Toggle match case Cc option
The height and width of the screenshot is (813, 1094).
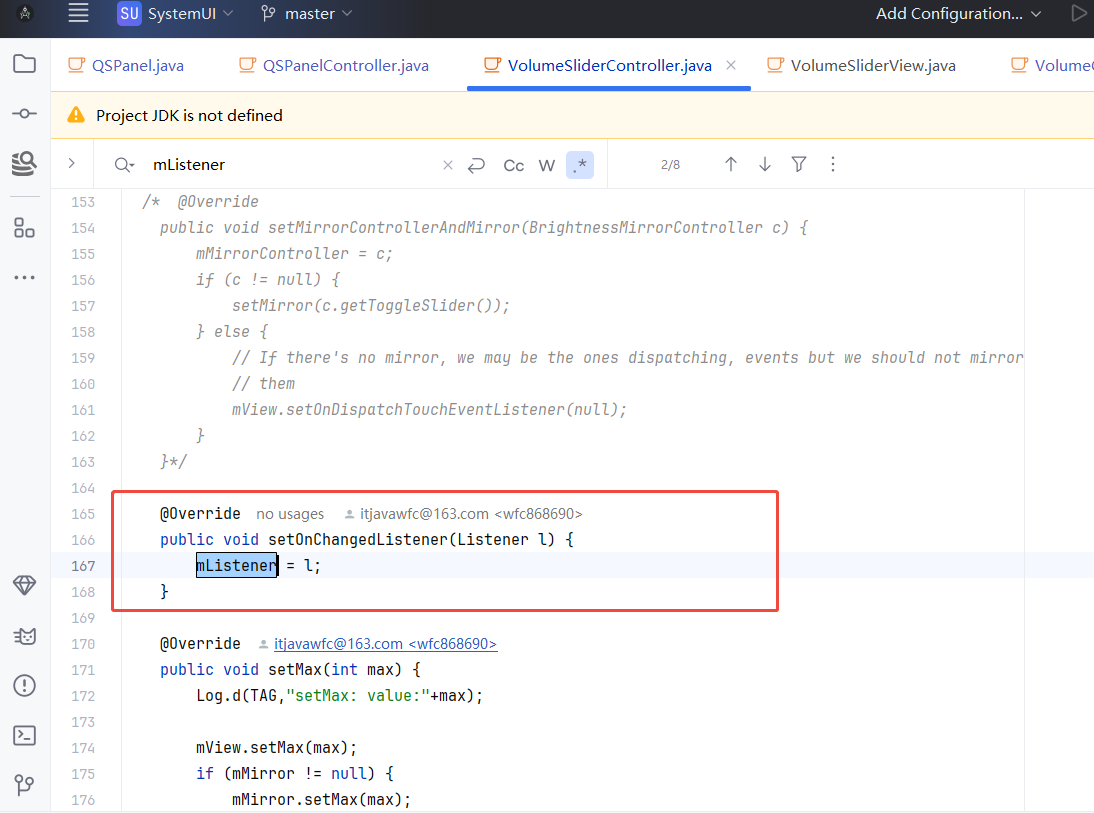point(514,165)
